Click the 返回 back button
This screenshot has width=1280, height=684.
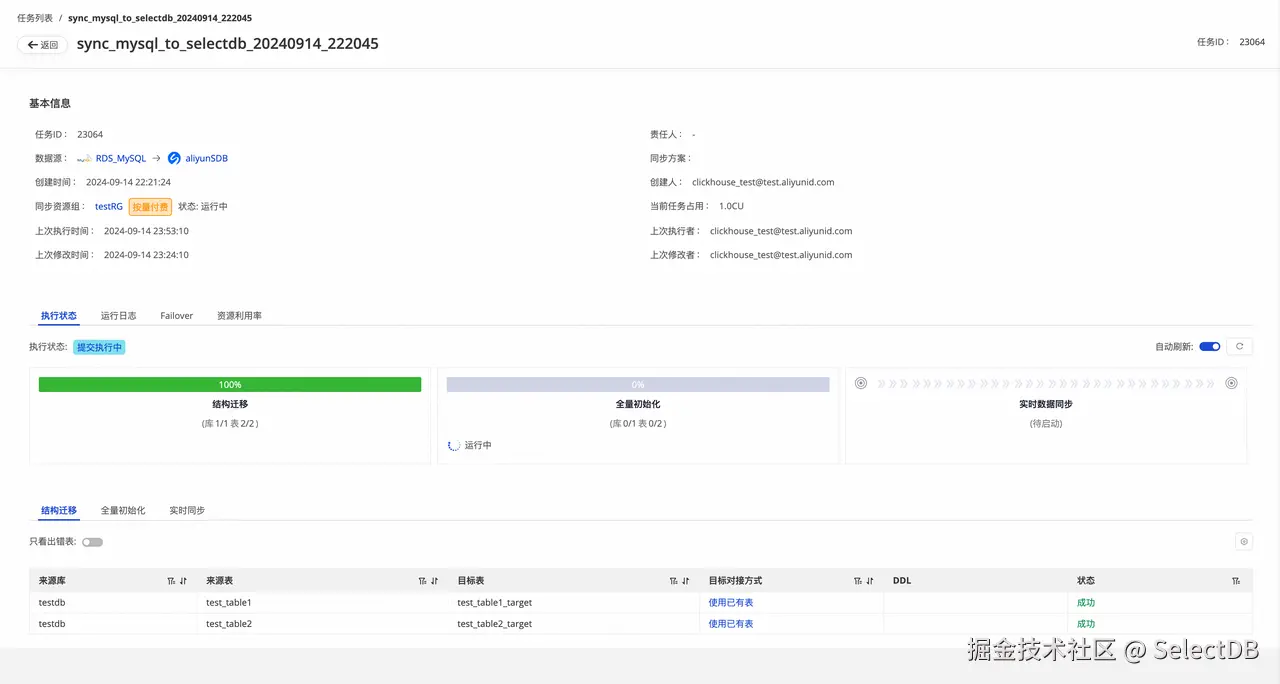tap(43, 45)
